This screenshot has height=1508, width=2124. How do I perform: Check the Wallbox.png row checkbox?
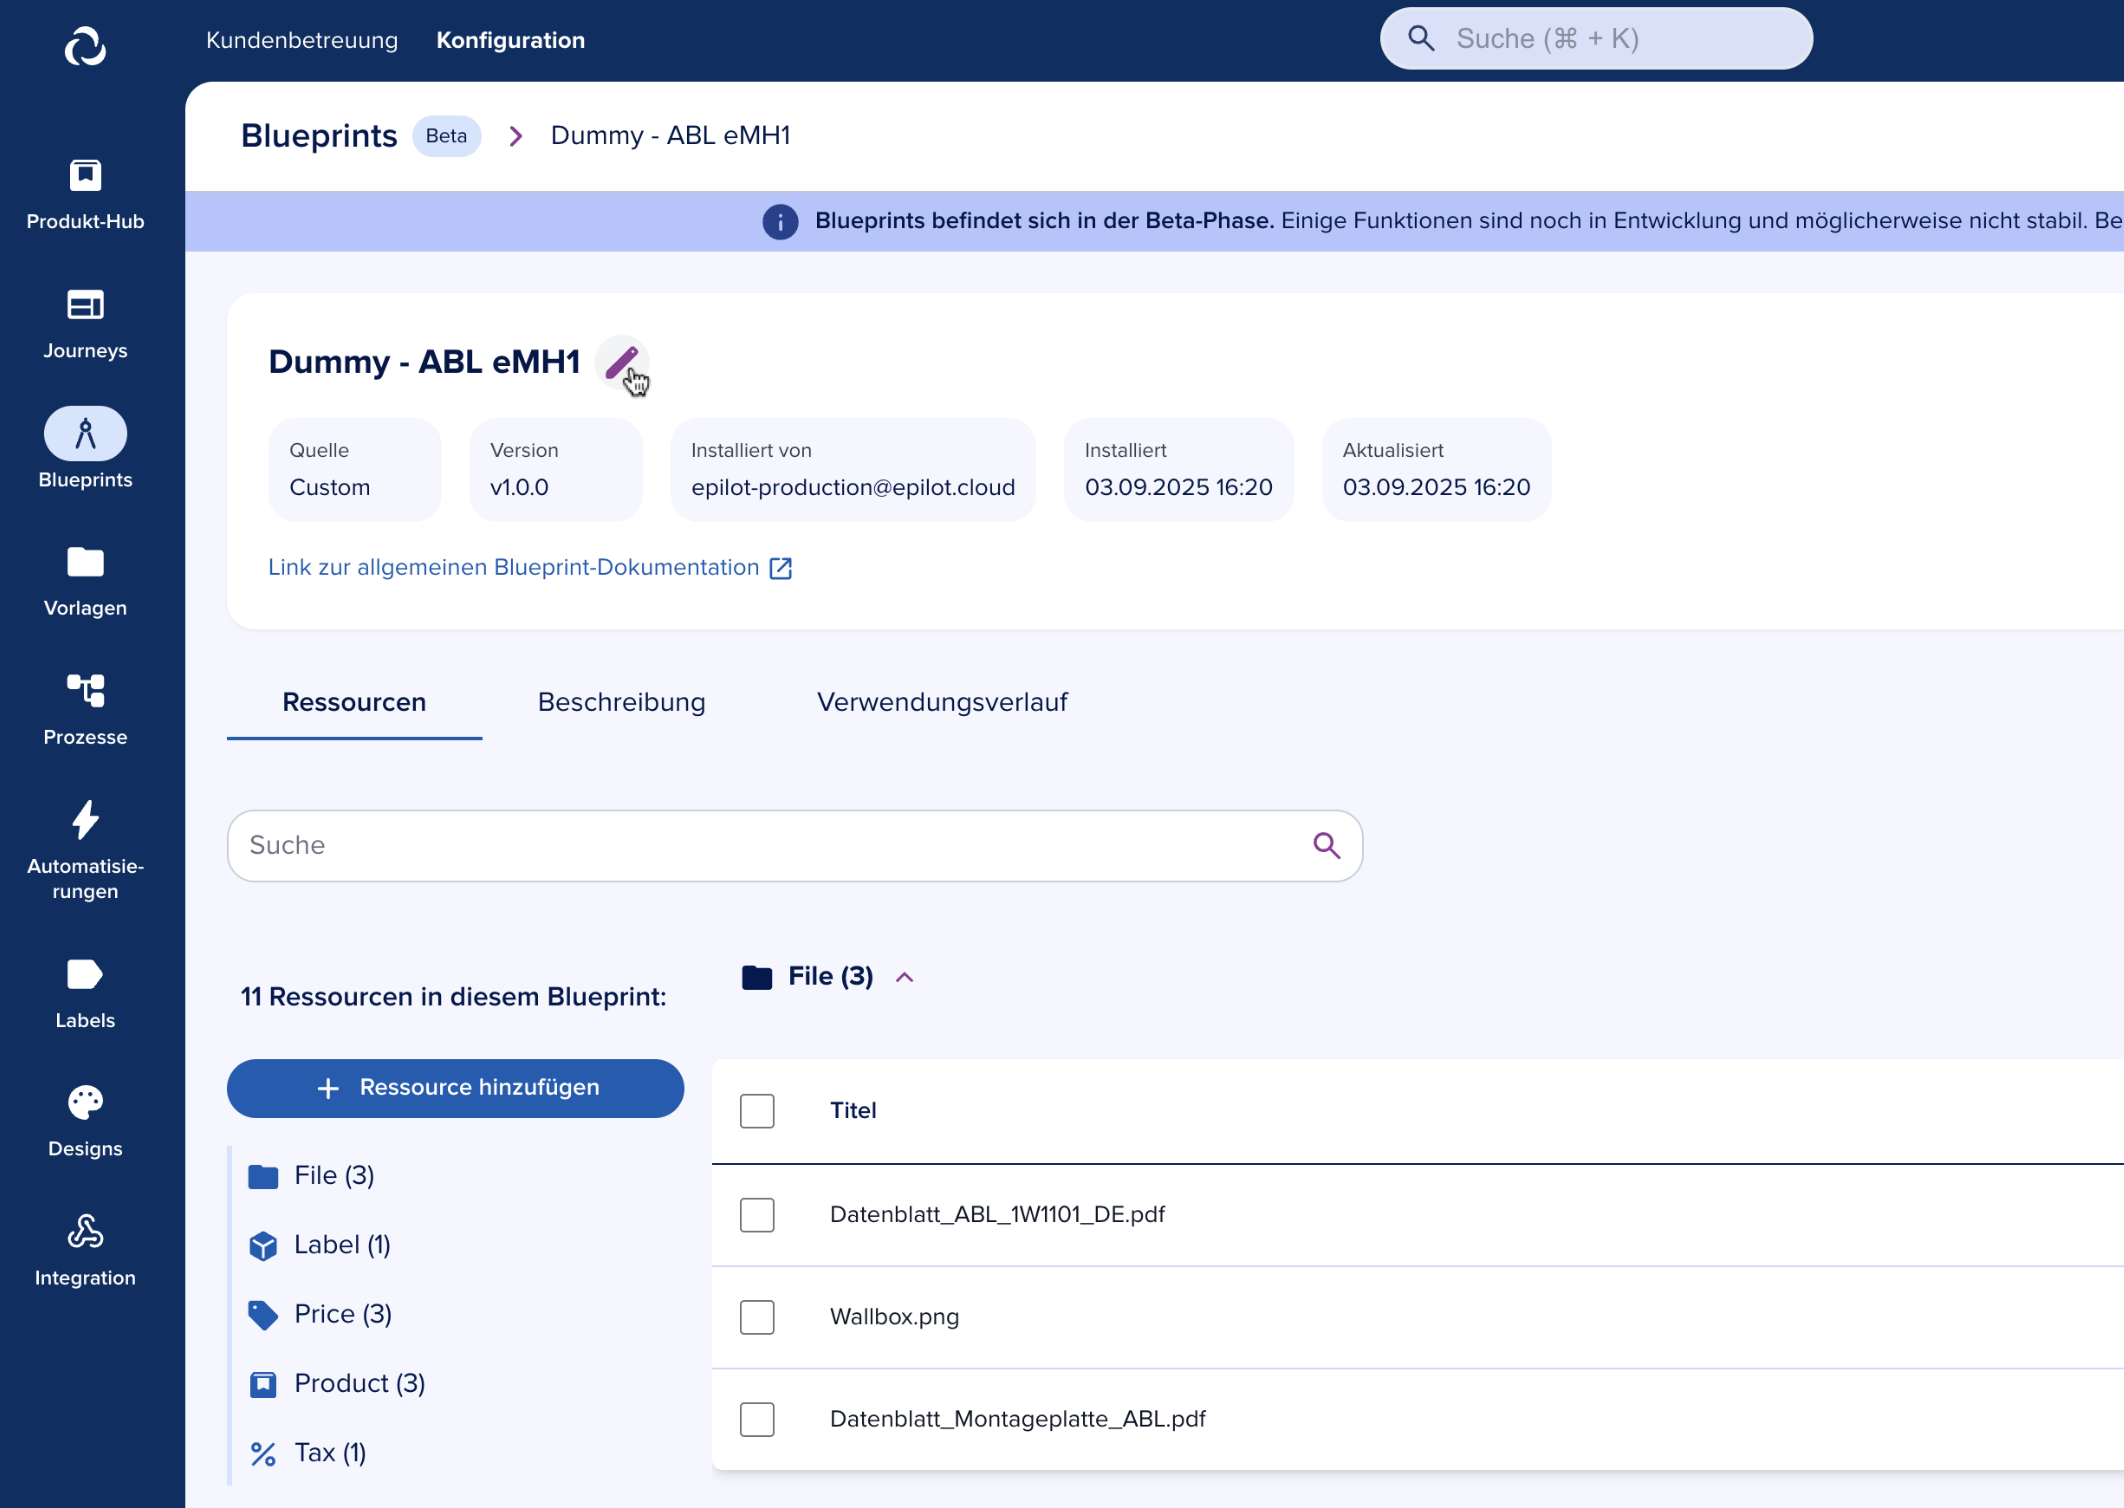click(x=757, y=1317)
